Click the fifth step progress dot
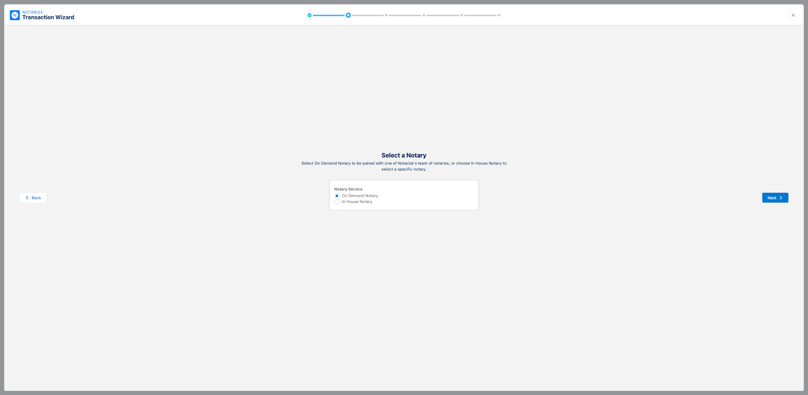Viewport: 808px width, 395px height. coord(462,15)
